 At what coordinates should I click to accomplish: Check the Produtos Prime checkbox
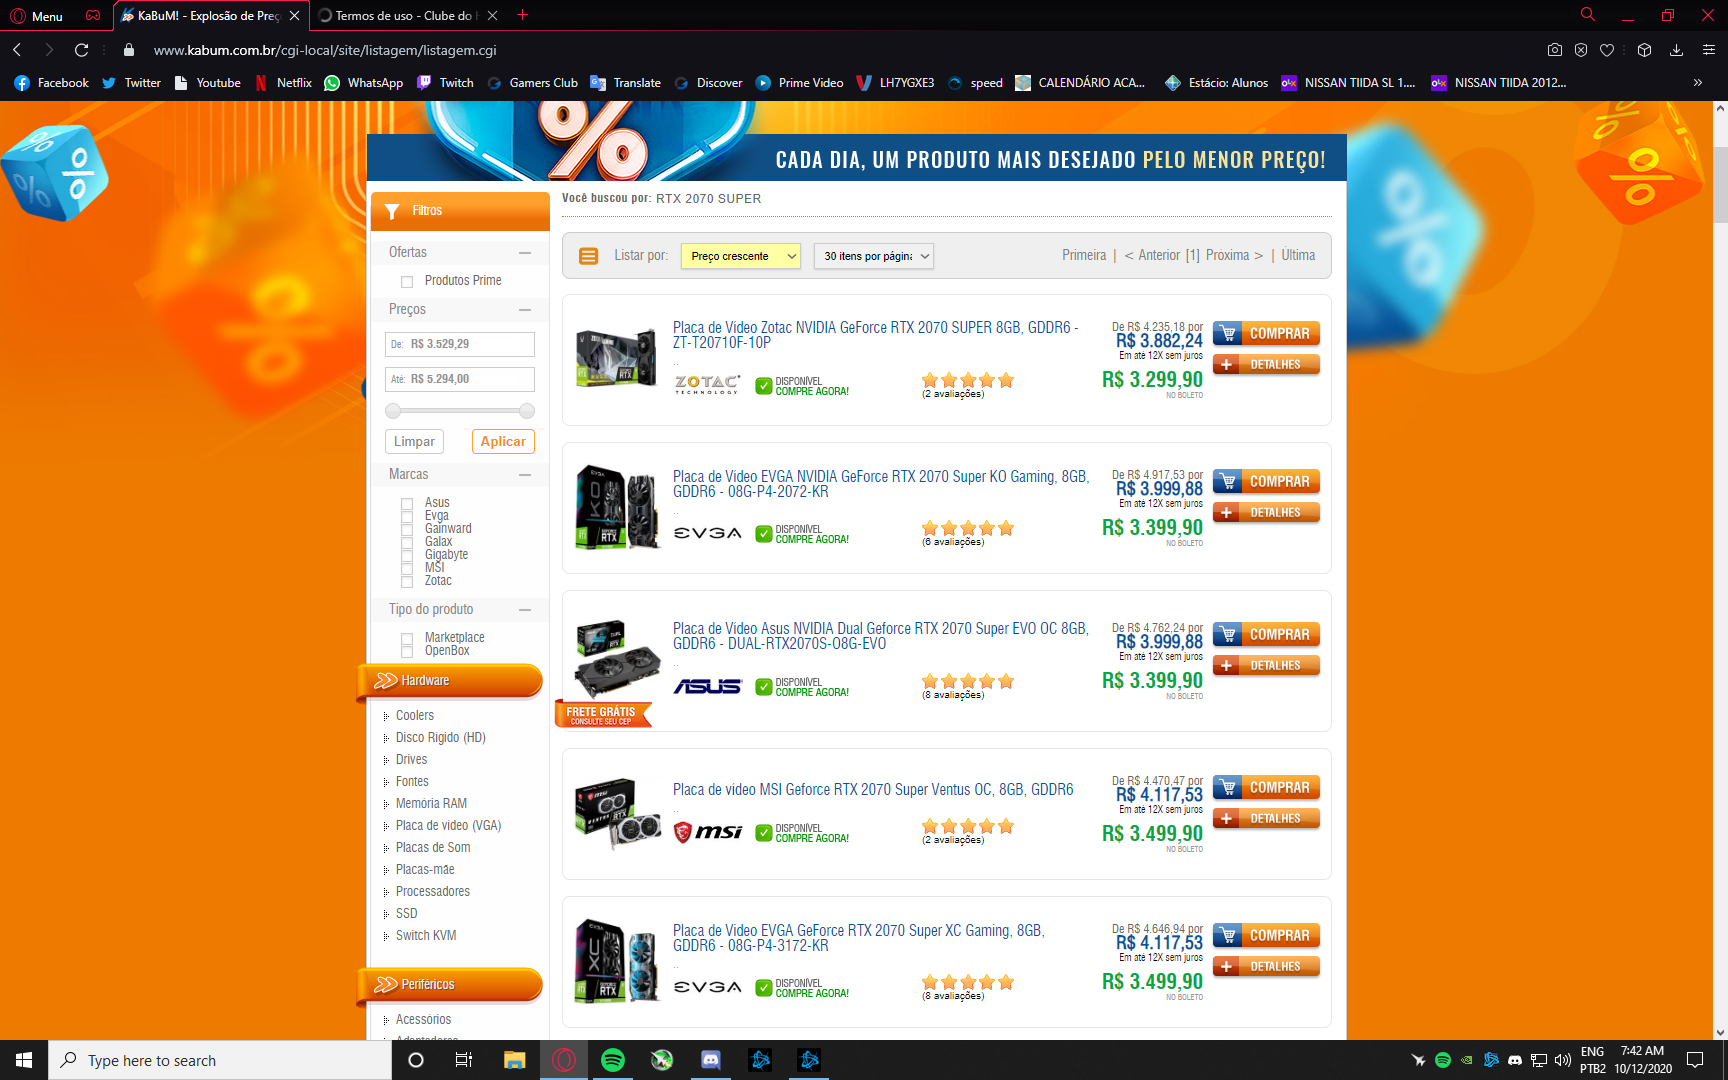click(407, 282)
